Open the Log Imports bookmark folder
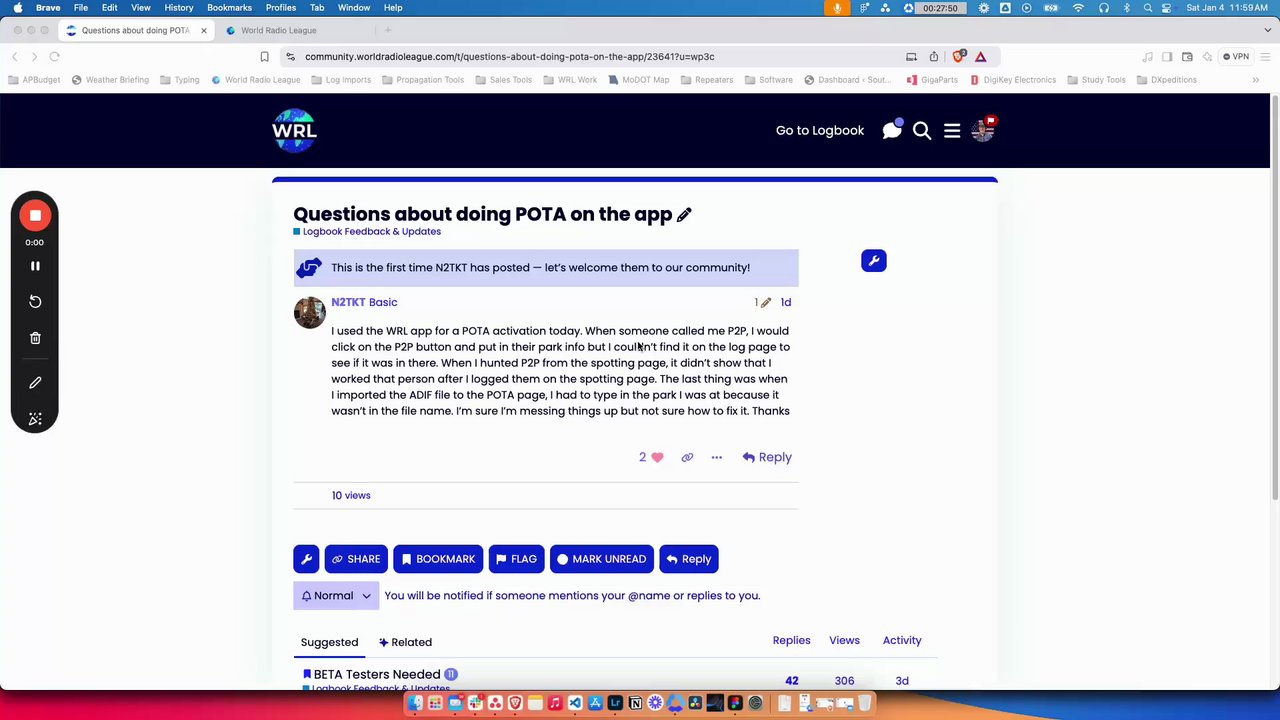 tap(341, 80)
